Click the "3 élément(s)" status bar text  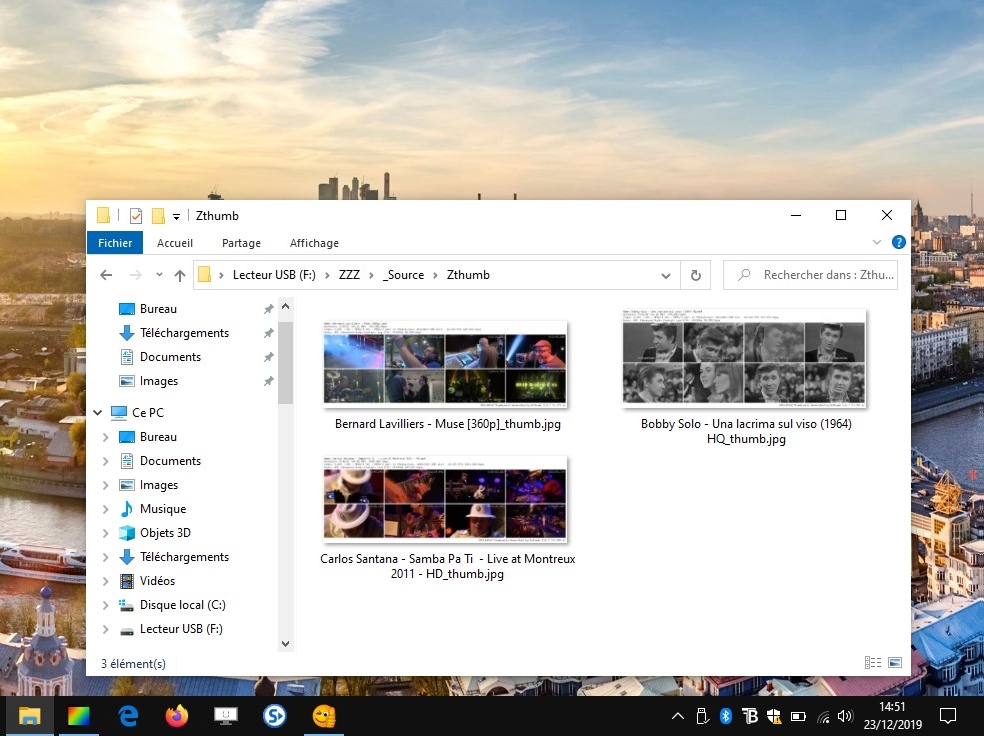click(x=133, y=663)
